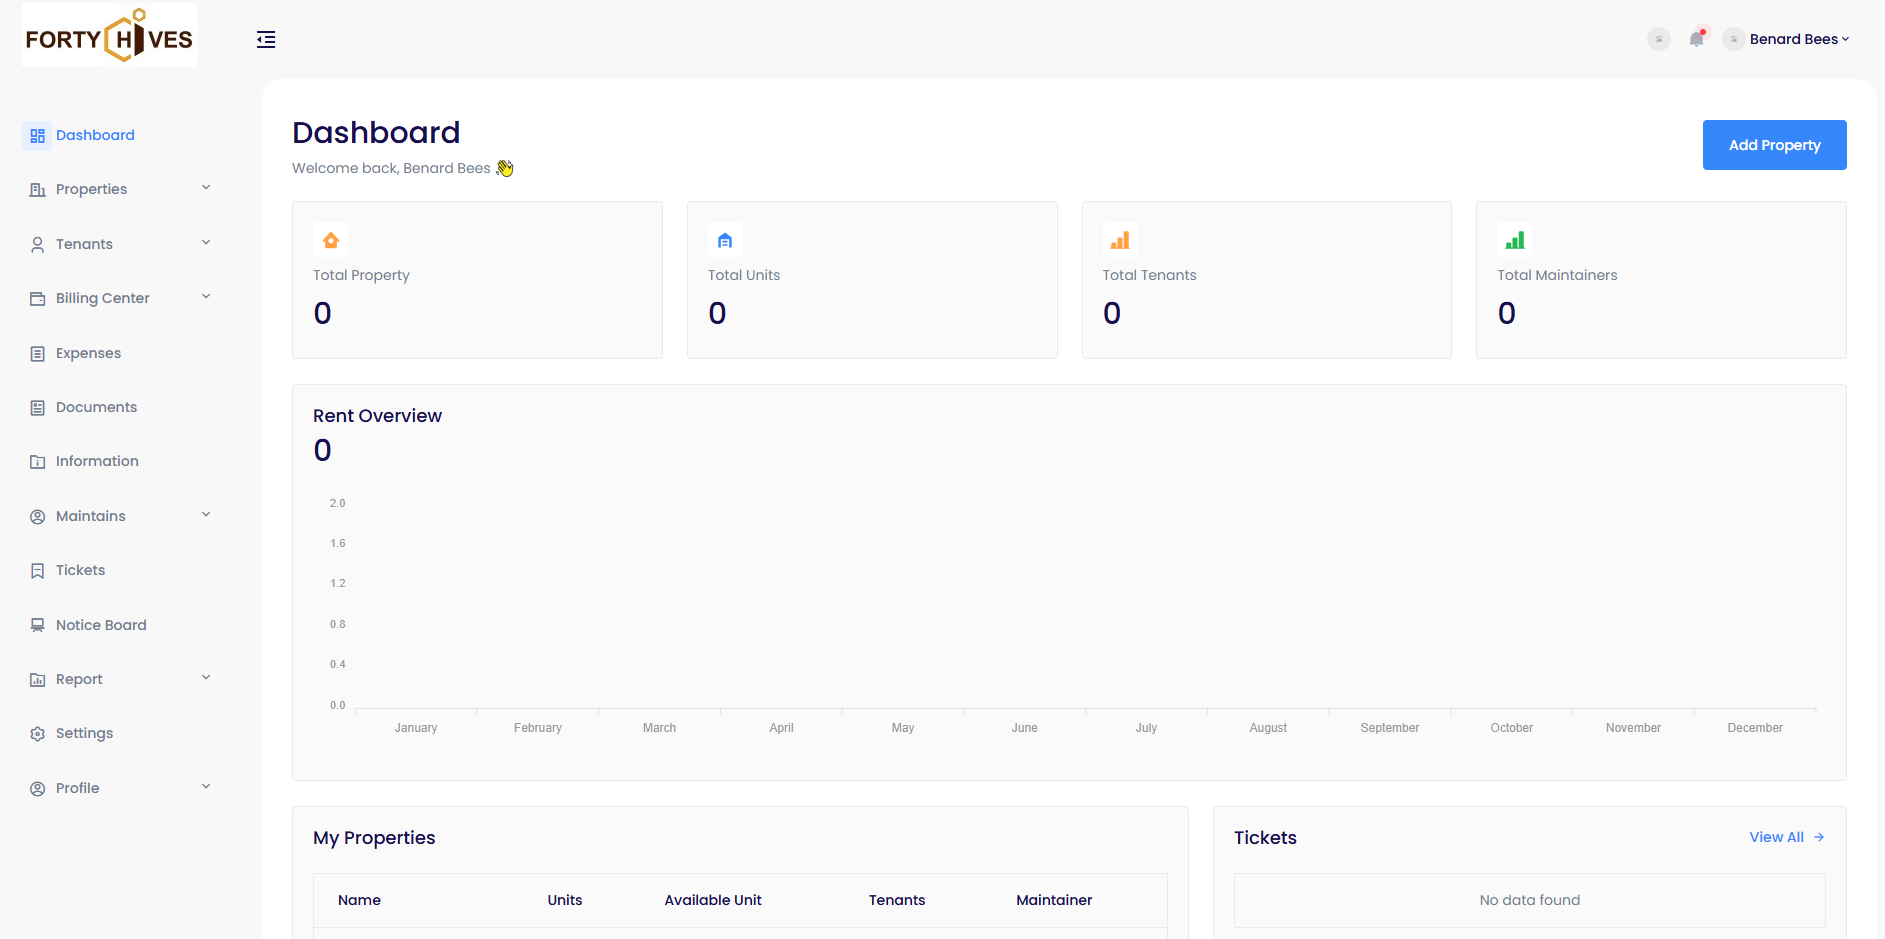Collapse sidebar with hamburger menu icon
This screenshot has width=1885, height=939.
pos(266,39)
